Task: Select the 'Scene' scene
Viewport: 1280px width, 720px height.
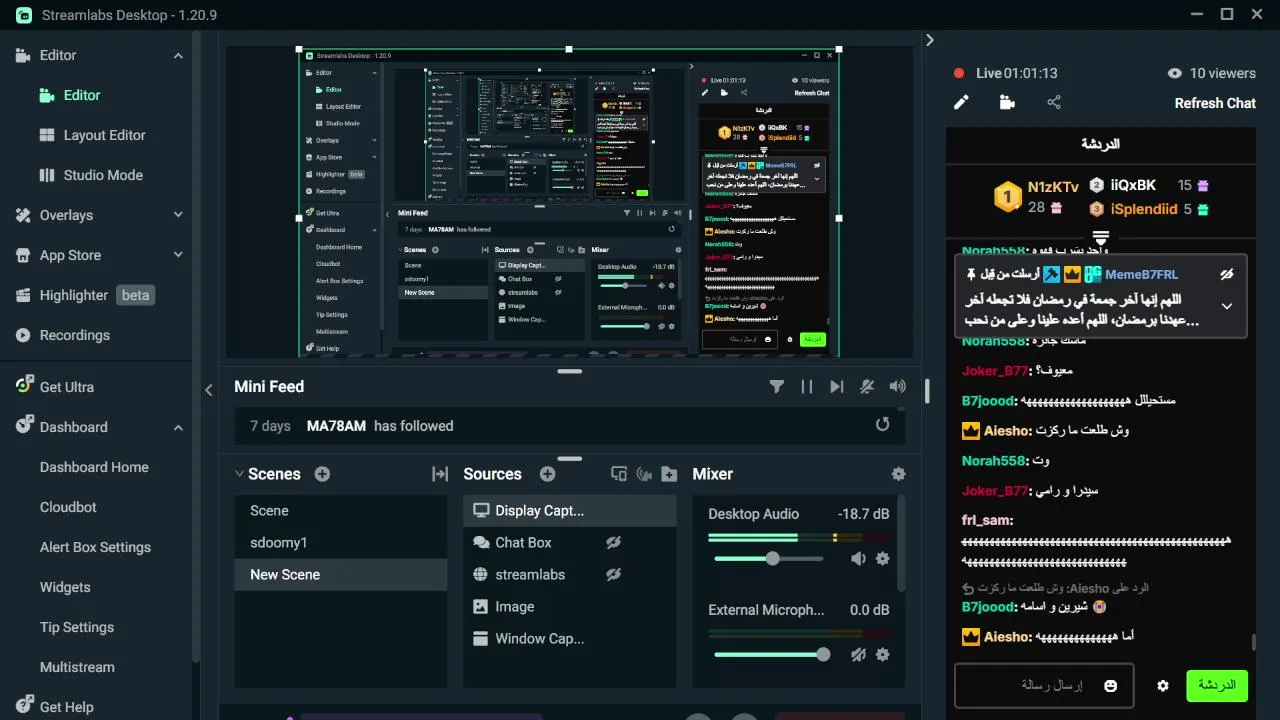Action: pyautogui.click(x=341, y=510)
